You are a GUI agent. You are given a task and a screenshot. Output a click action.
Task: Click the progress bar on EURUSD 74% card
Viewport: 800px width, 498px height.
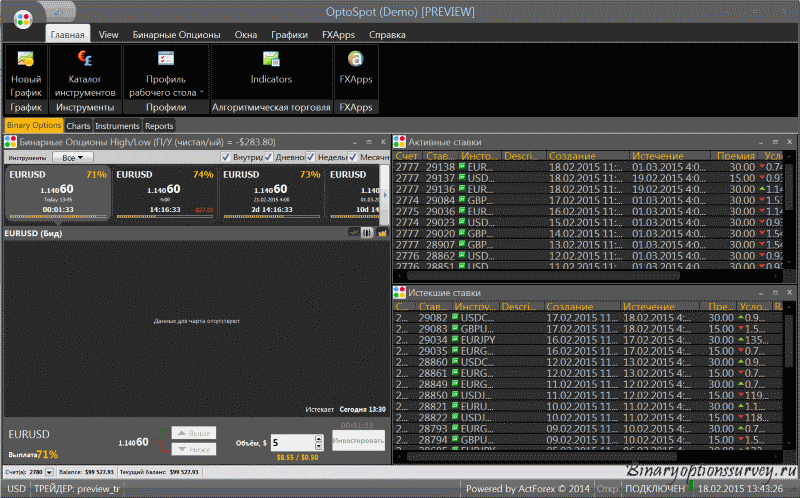point(164,216)
